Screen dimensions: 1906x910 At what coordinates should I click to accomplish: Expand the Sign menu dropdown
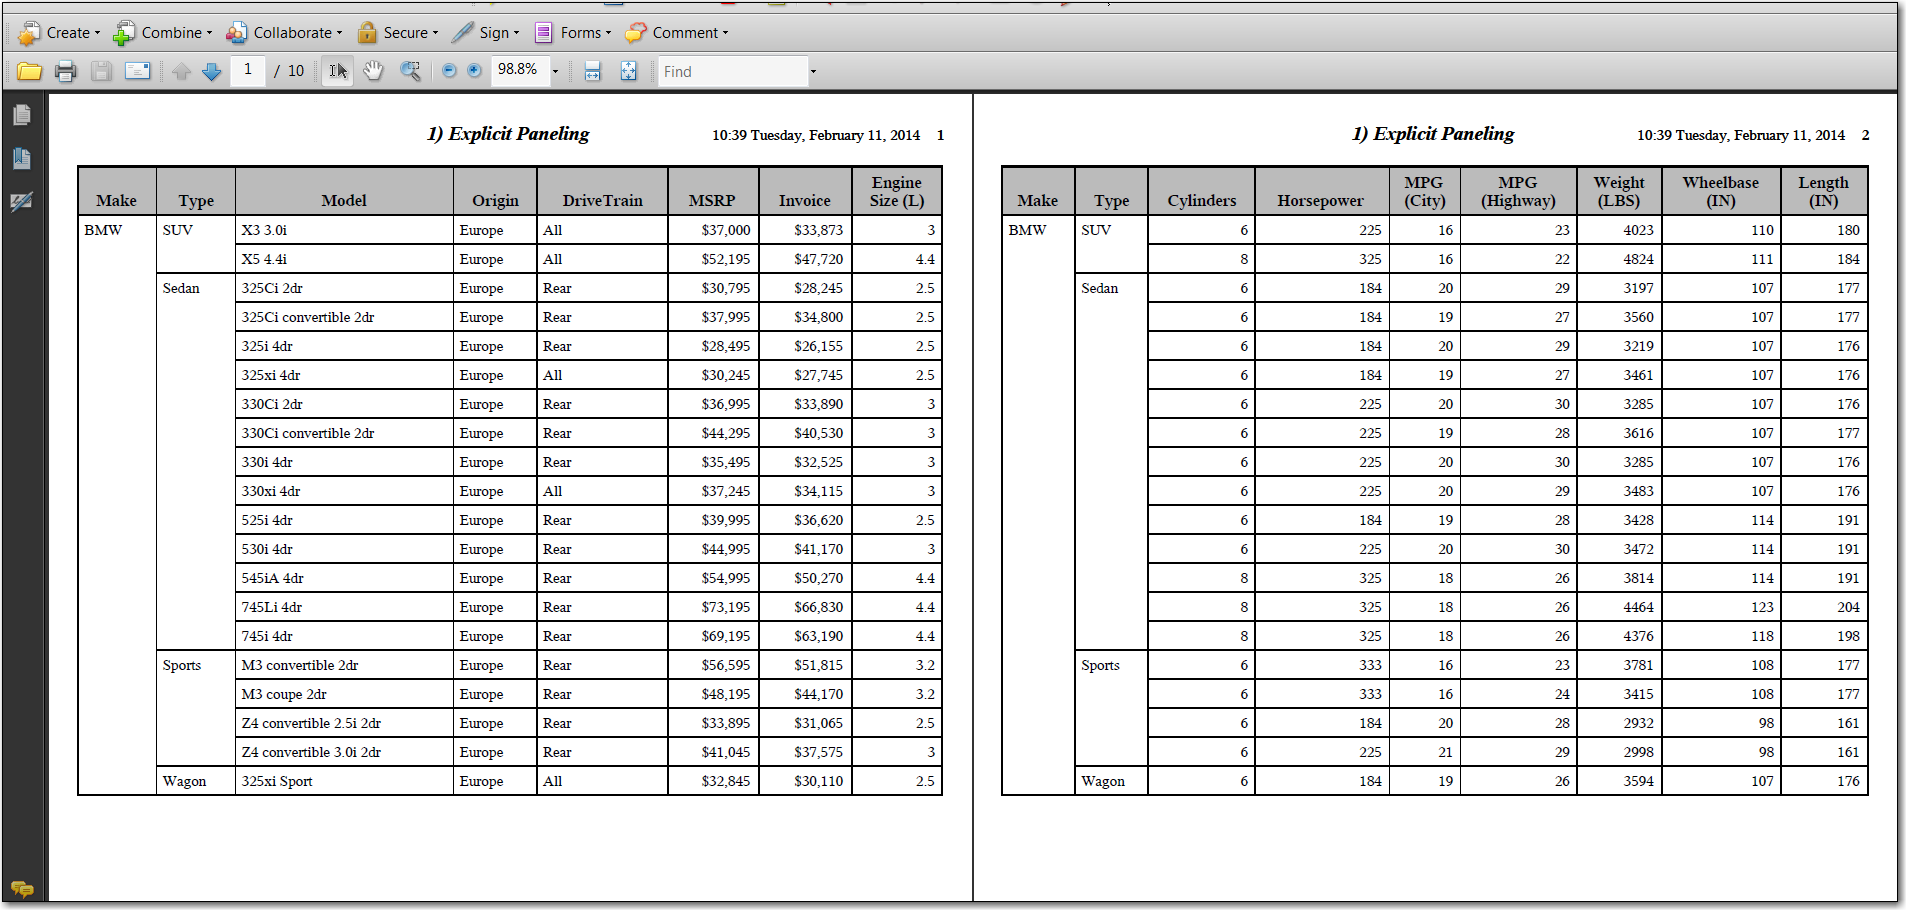pyautogui.click(x=487, y=32)
